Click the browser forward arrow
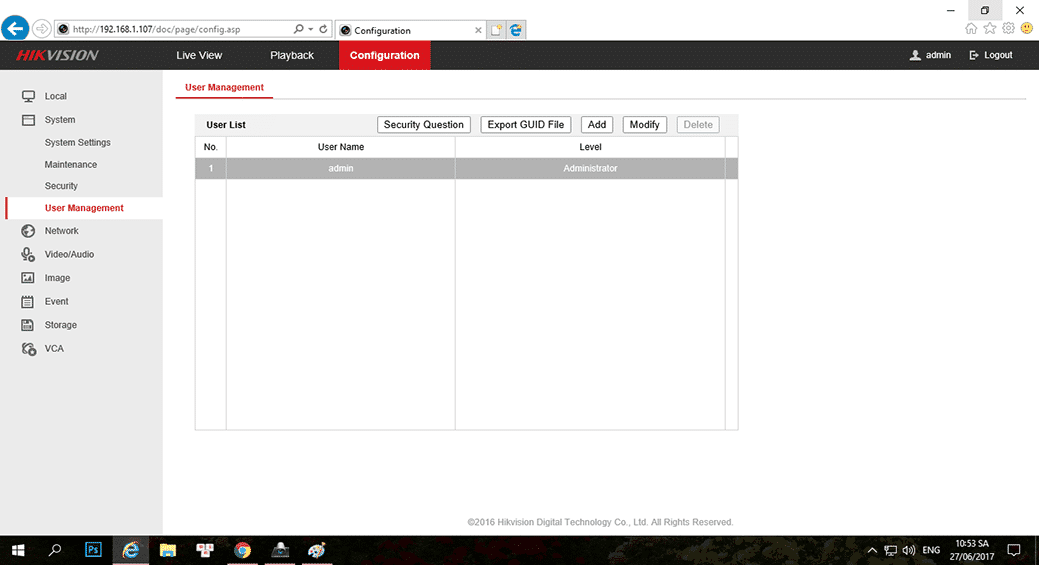 [x=42, y=28]
